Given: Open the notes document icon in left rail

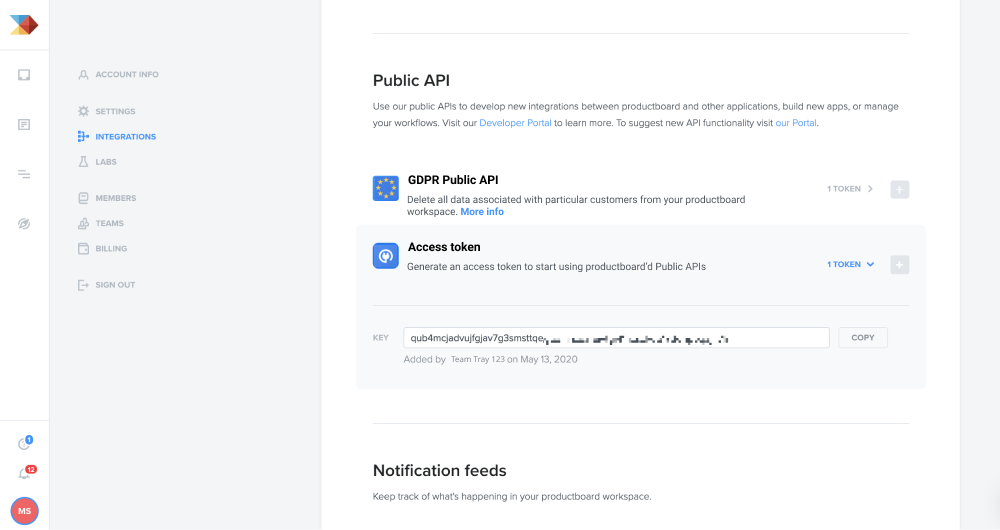Looking at the screenshot, I should (x=24, y=124).
